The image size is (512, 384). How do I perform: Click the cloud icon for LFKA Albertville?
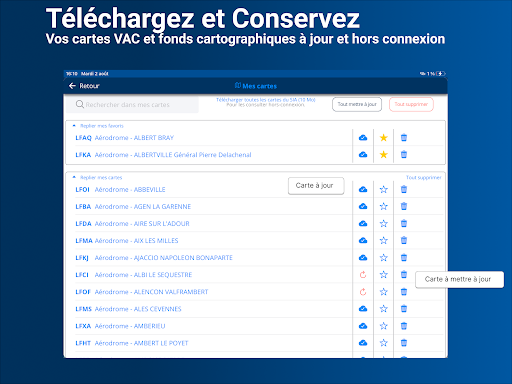pyautogui.click(x=363, y=155)
